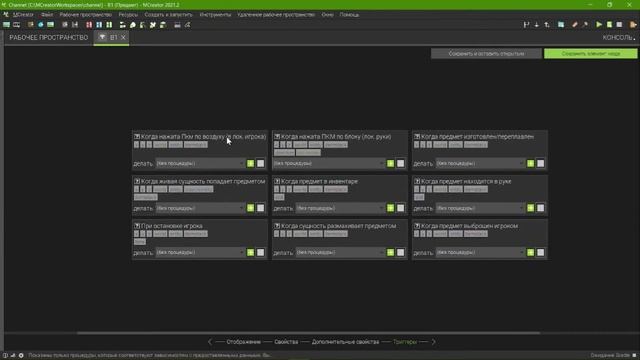
Task: Edit procedure button of 'Когда предмет изготовлен/переплавлен'
Action: [x=540, y=164]
